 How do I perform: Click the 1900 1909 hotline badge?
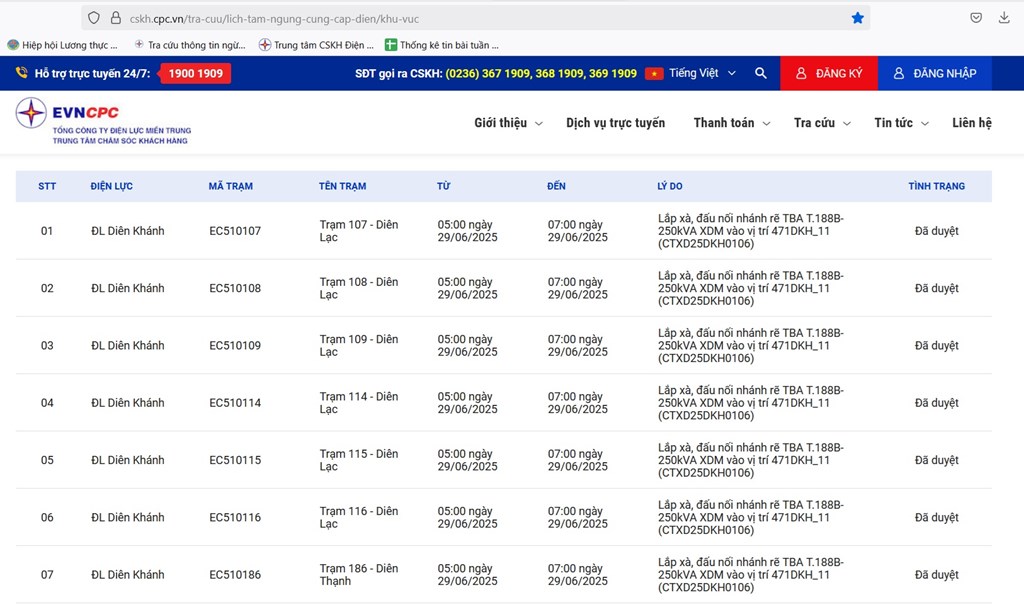point(196,73)
